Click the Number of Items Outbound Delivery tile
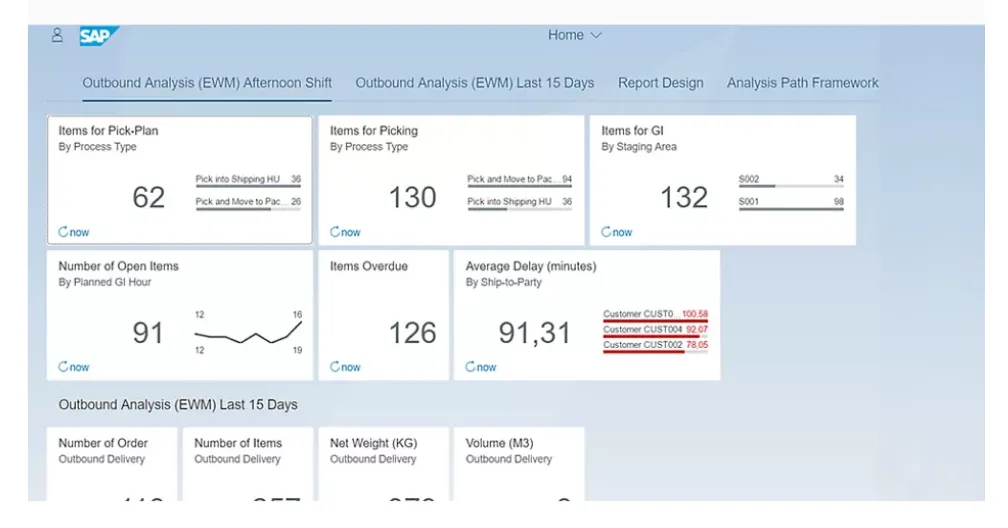 [x=247, y=463]
